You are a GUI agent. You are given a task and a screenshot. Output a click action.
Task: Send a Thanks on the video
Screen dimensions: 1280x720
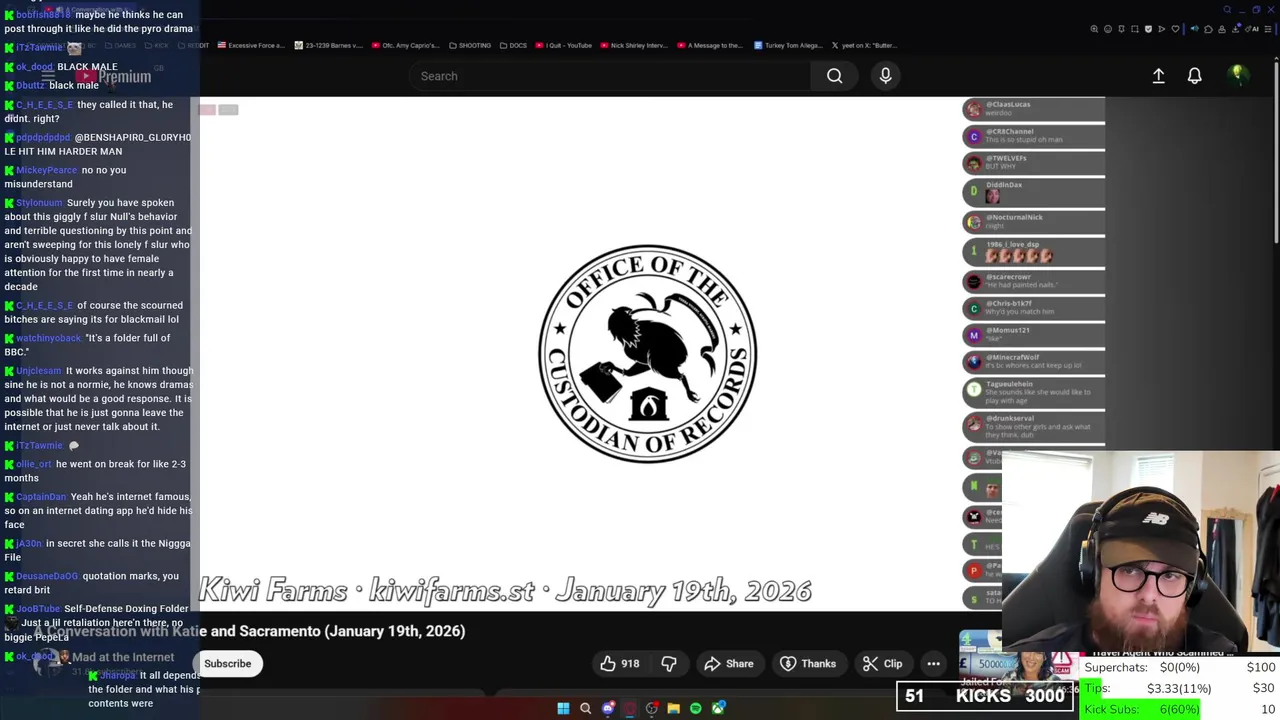[x=807, y=664]
